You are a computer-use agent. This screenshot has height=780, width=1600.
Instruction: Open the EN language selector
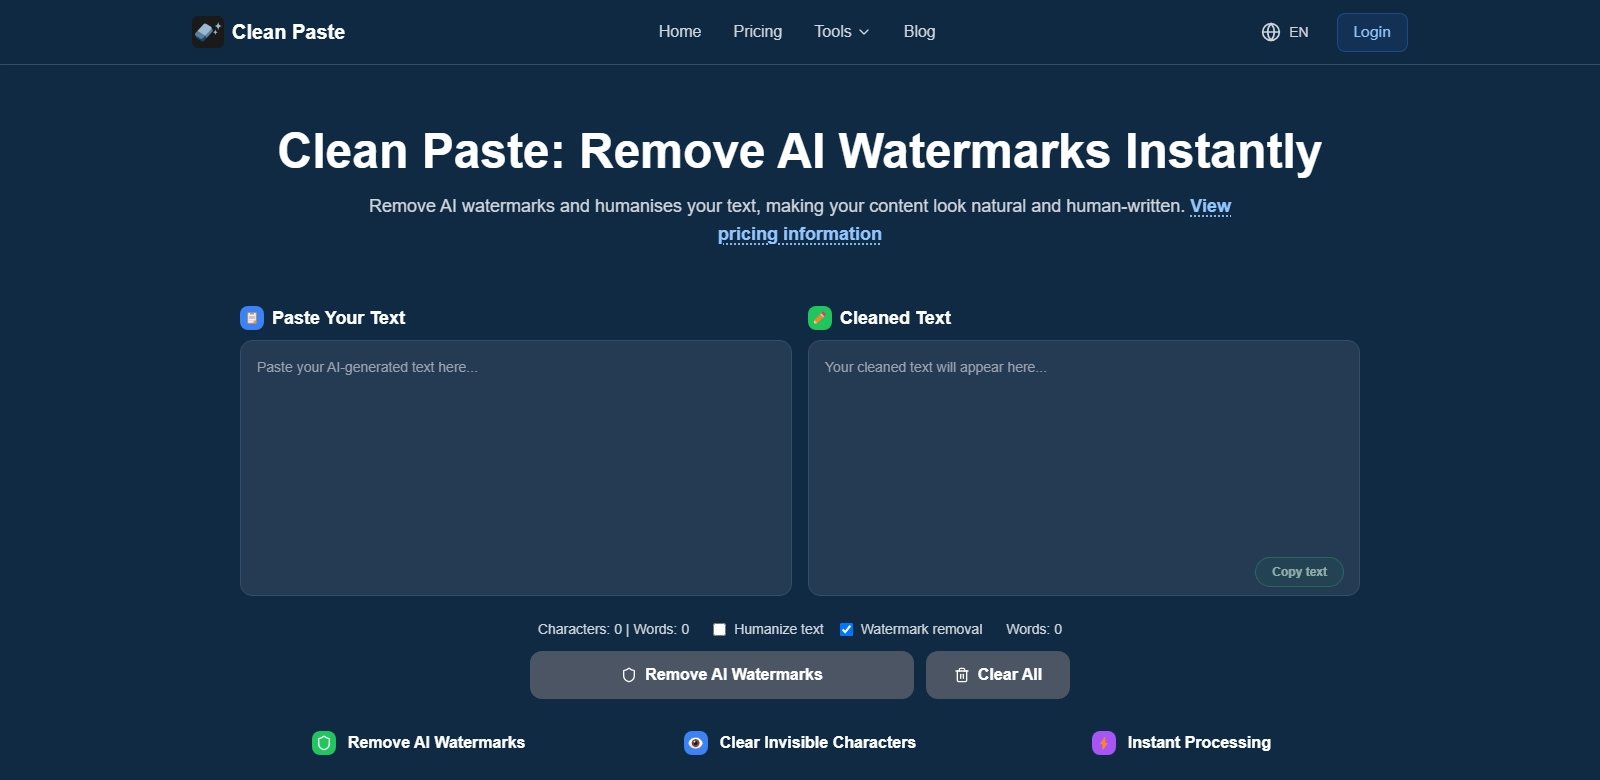[1285, 32]
